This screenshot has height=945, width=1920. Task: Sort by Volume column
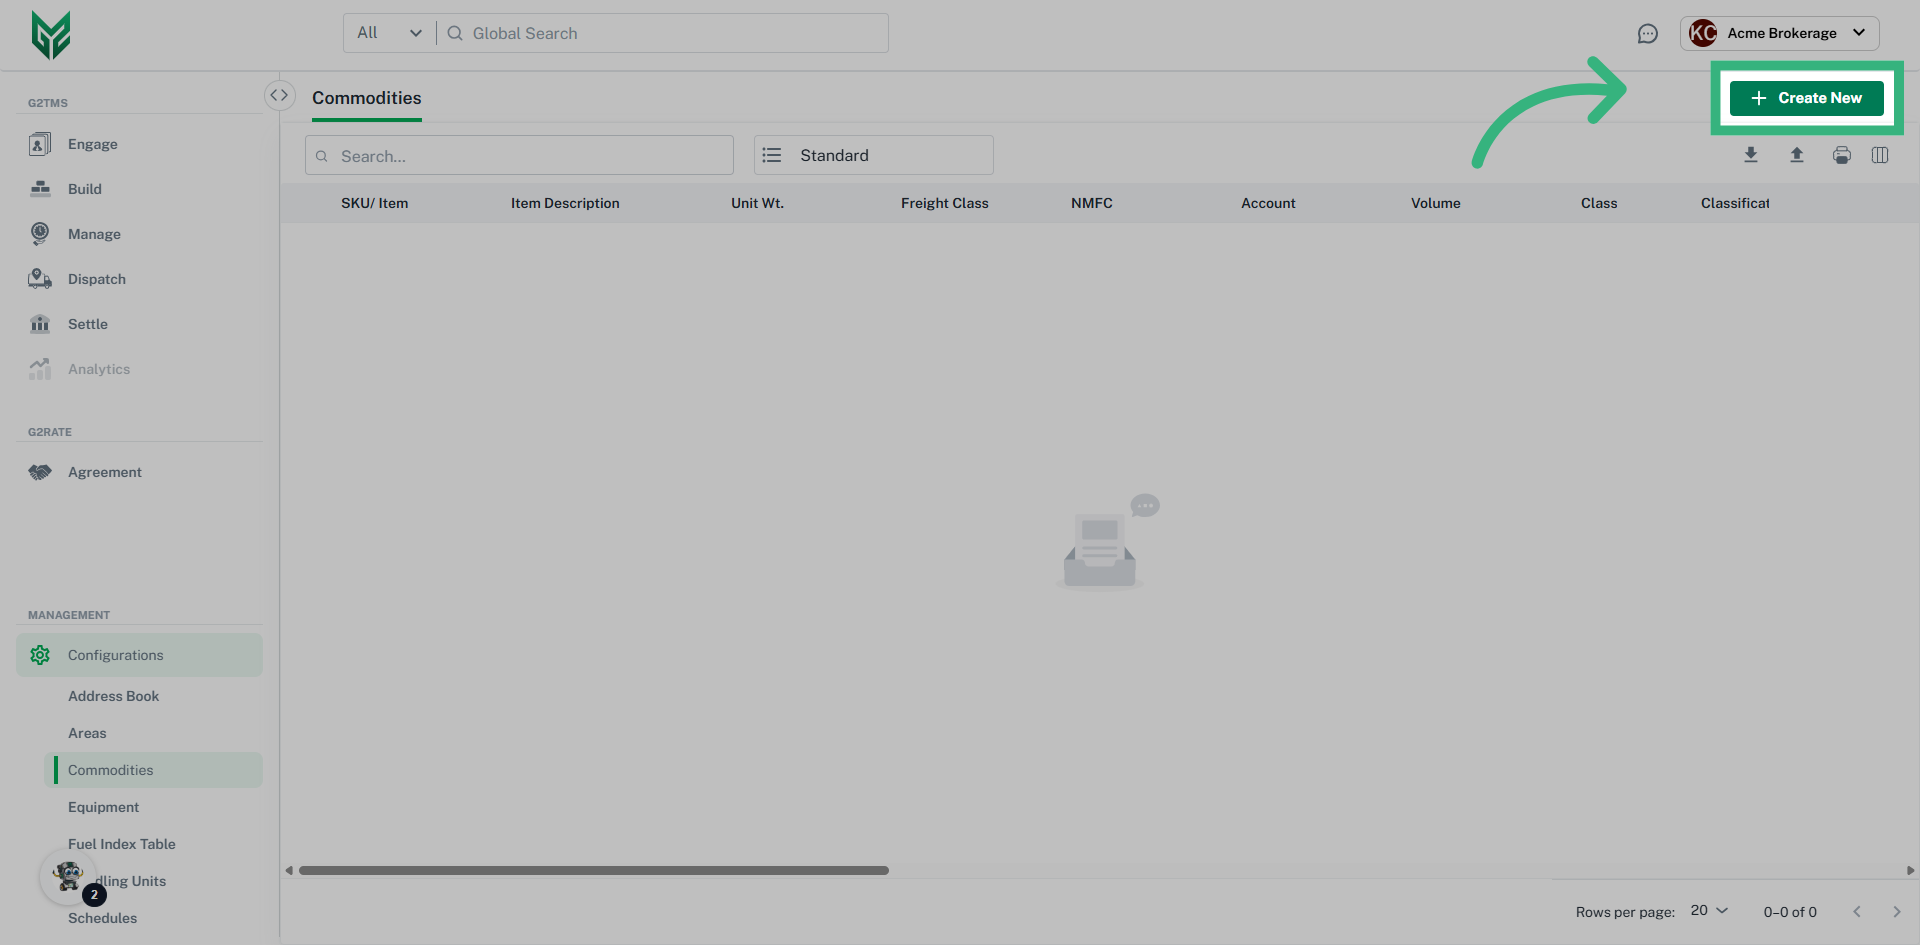[x=1435, y=203]
